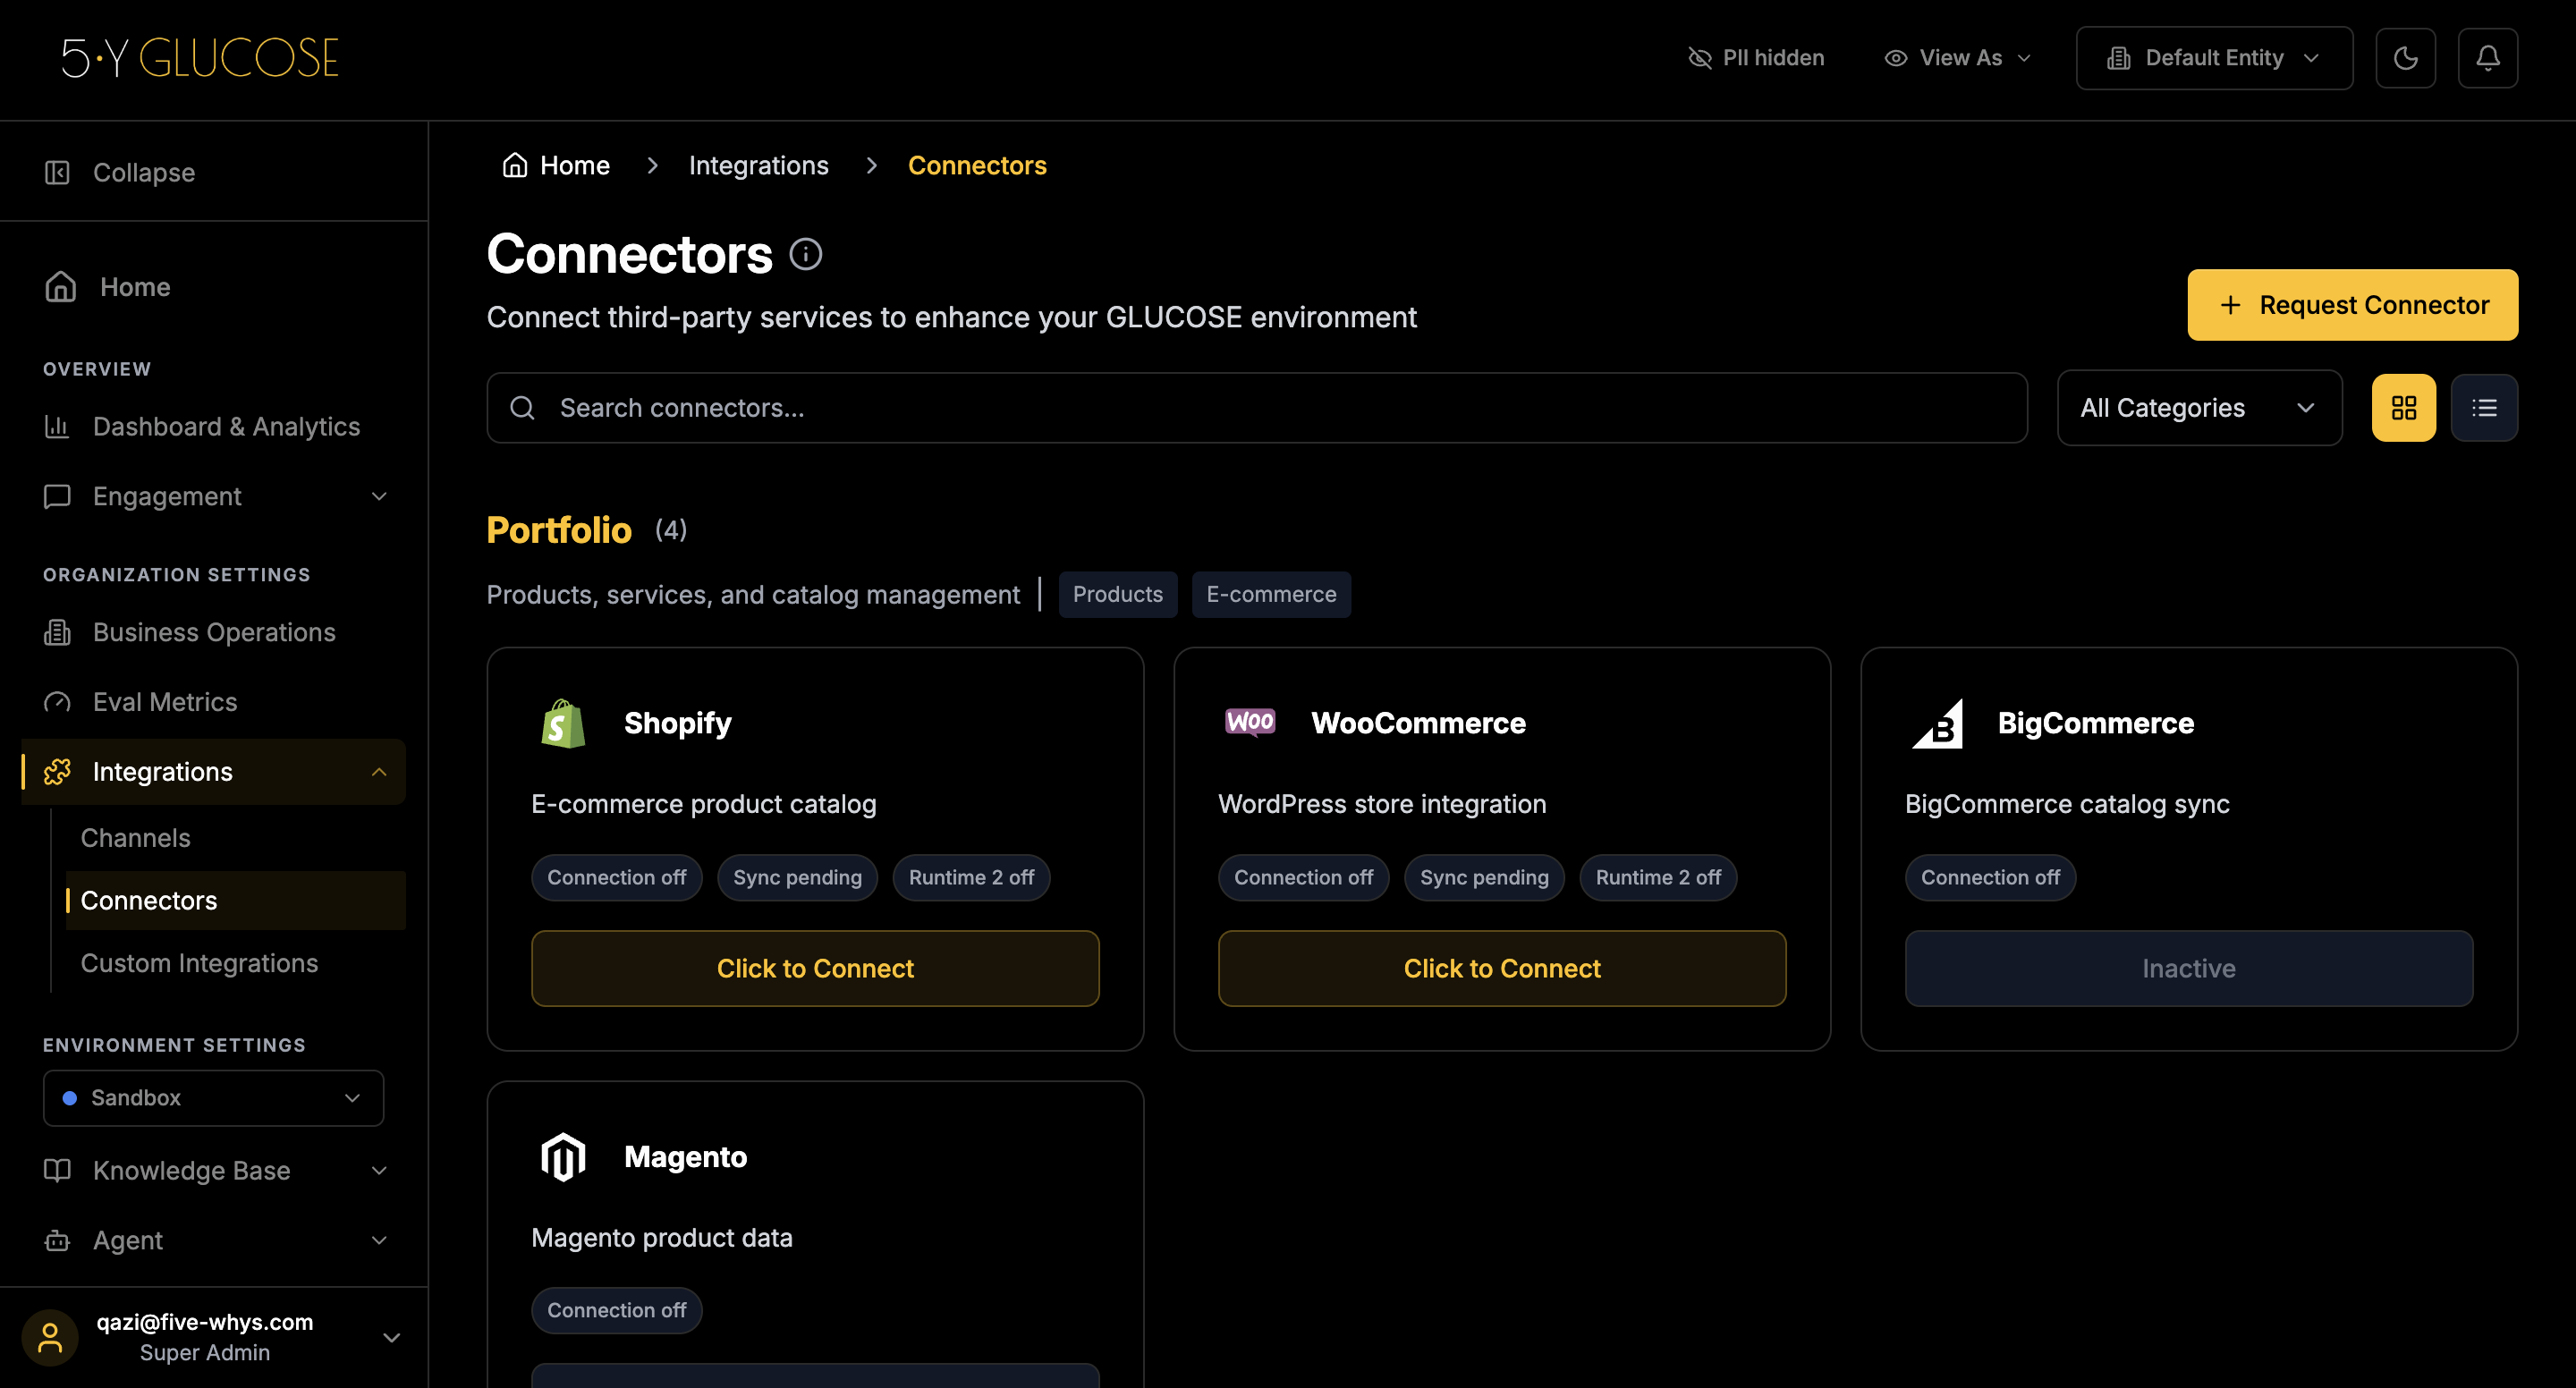Click the Portfolio section heading
Image resolution: width=2576 pixels, height=1388 pixels.
[x=558, y=530]
